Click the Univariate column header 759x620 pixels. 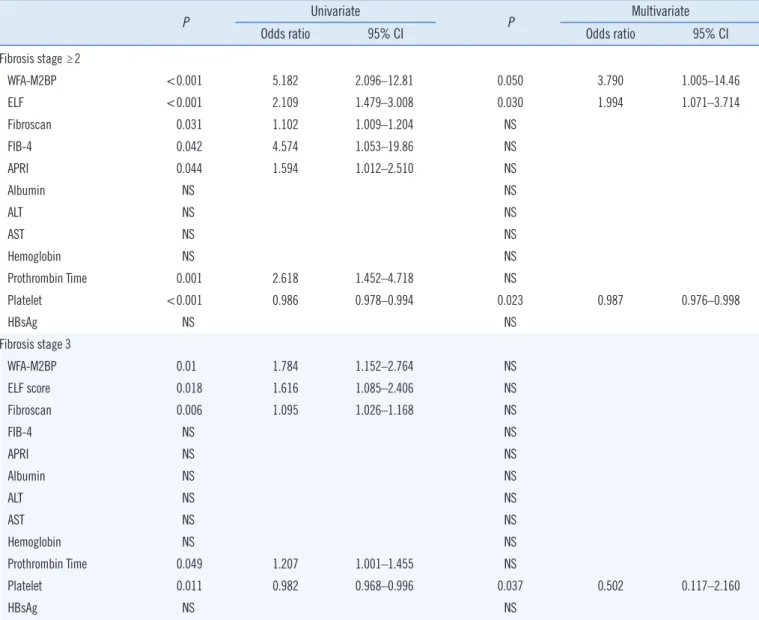[x=335, y=11]
